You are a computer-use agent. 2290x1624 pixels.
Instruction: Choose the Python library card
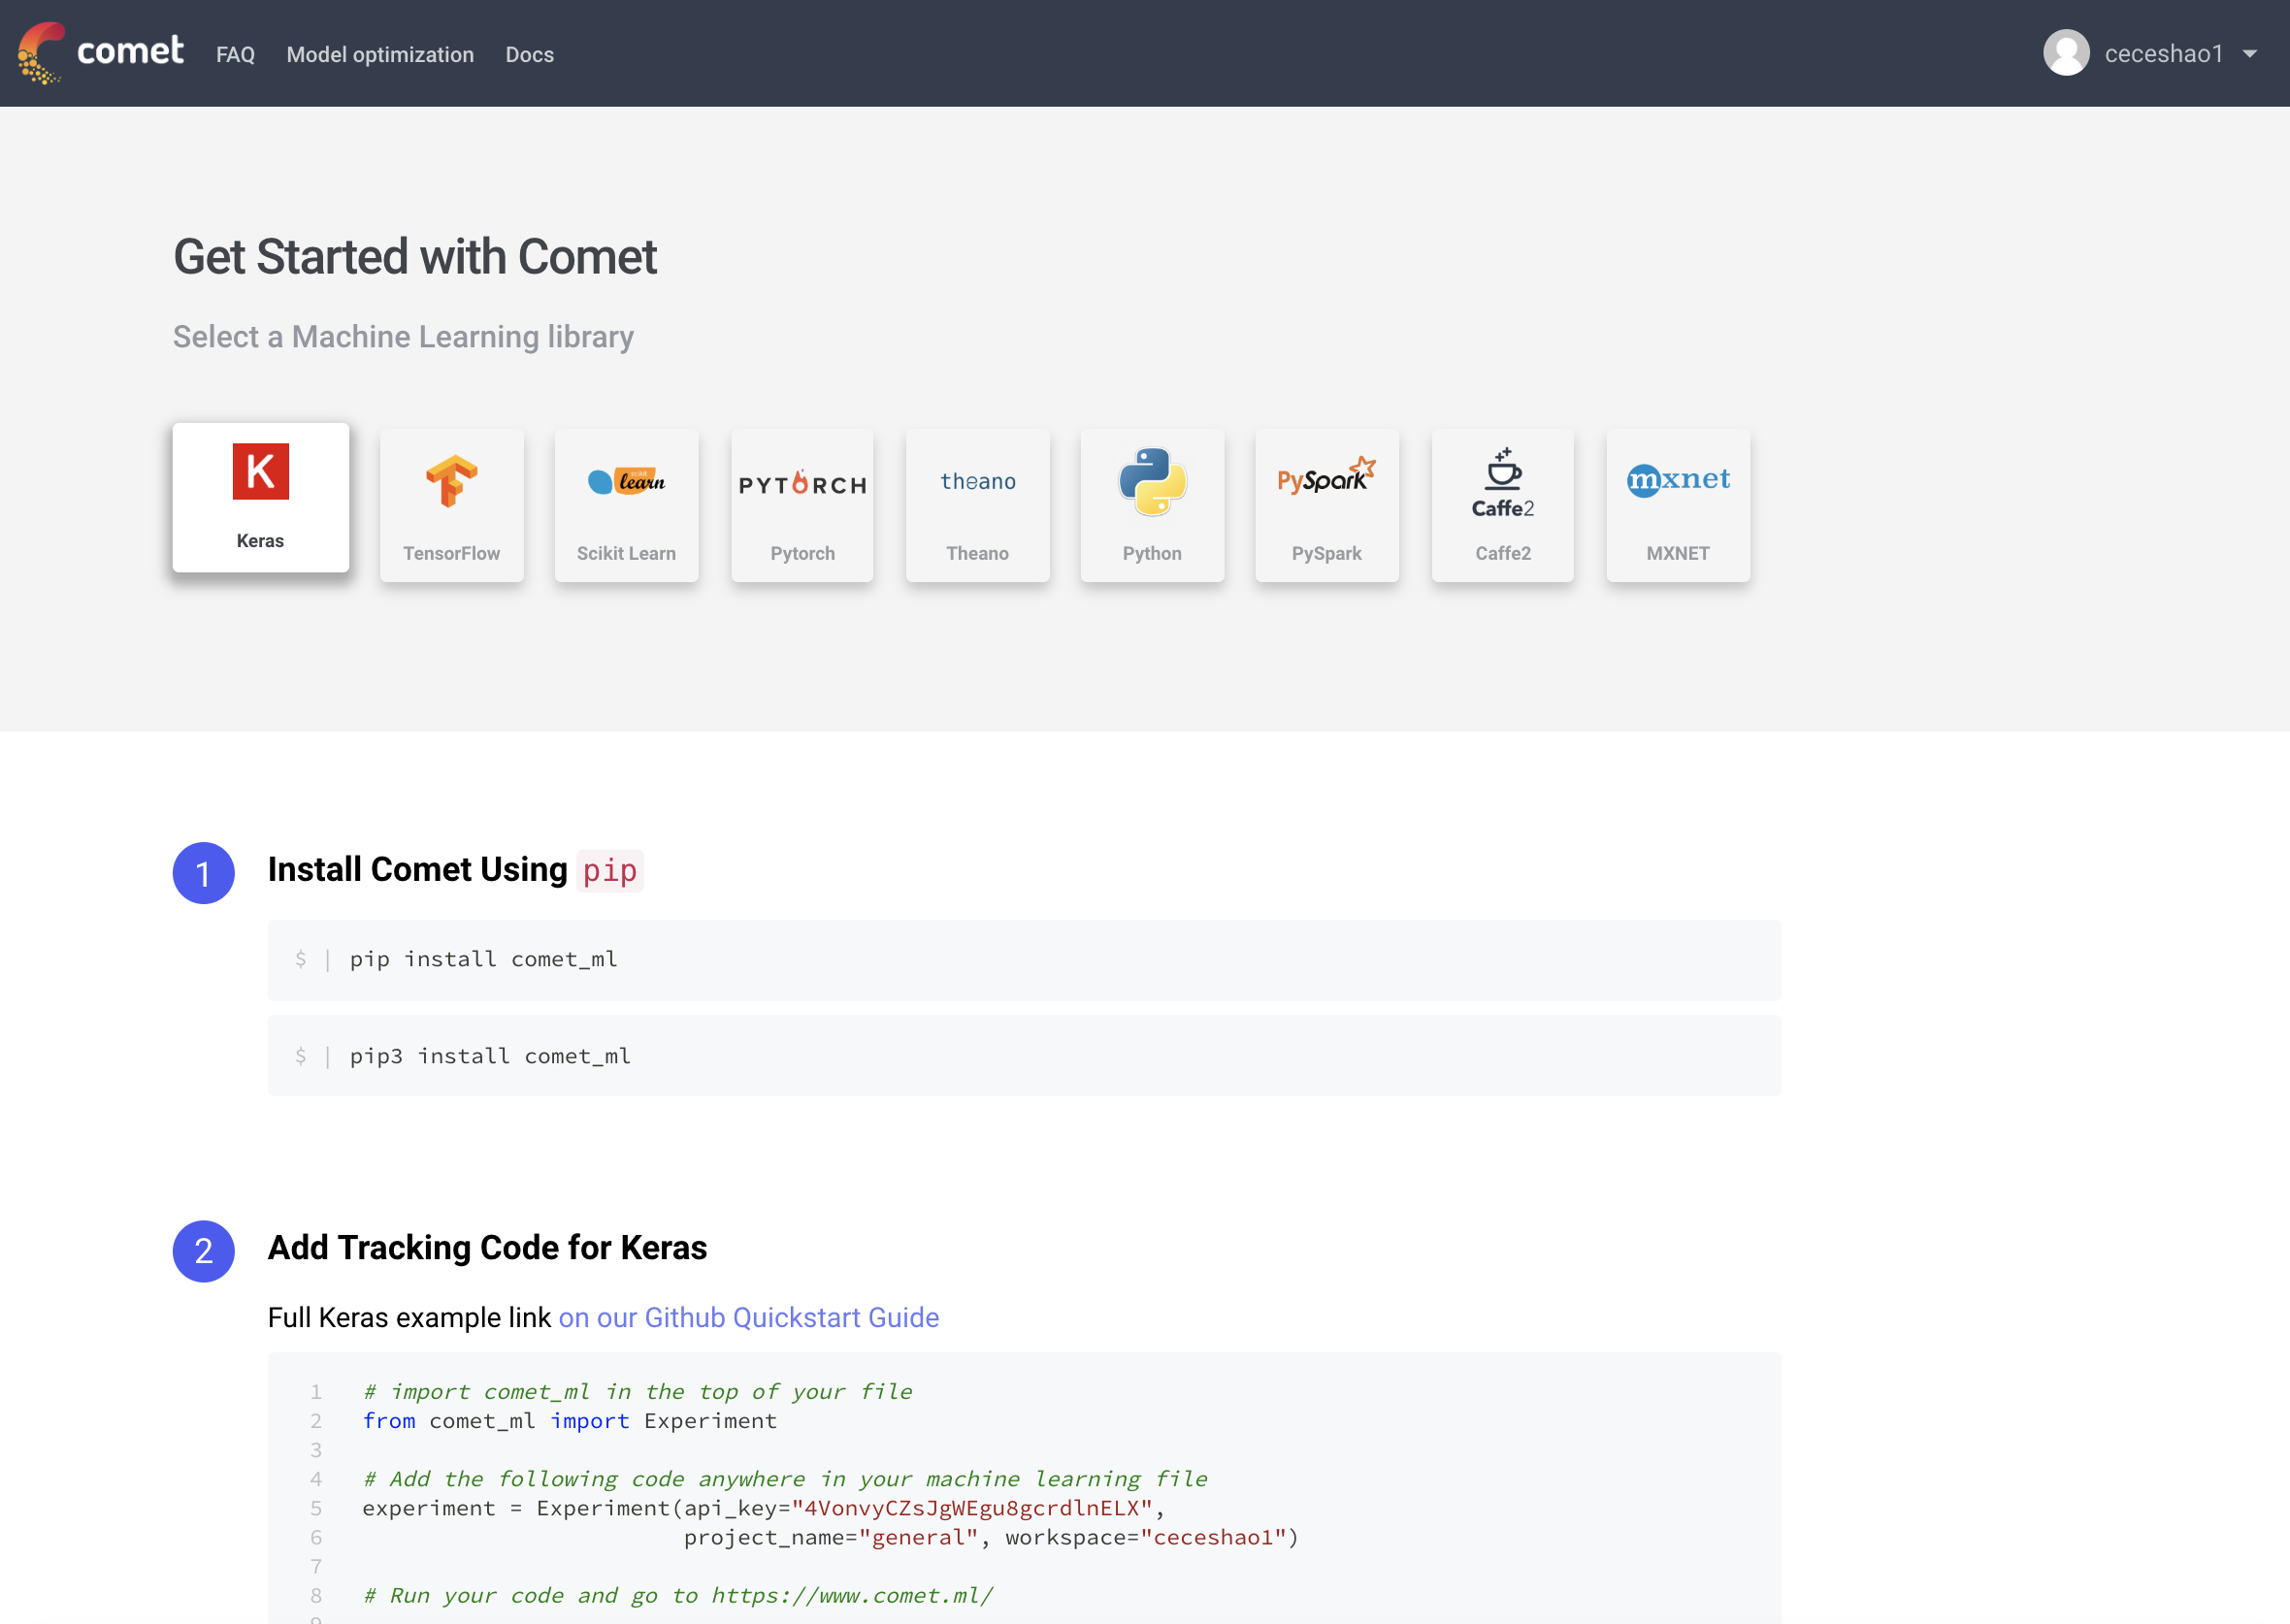(1153, 505)
